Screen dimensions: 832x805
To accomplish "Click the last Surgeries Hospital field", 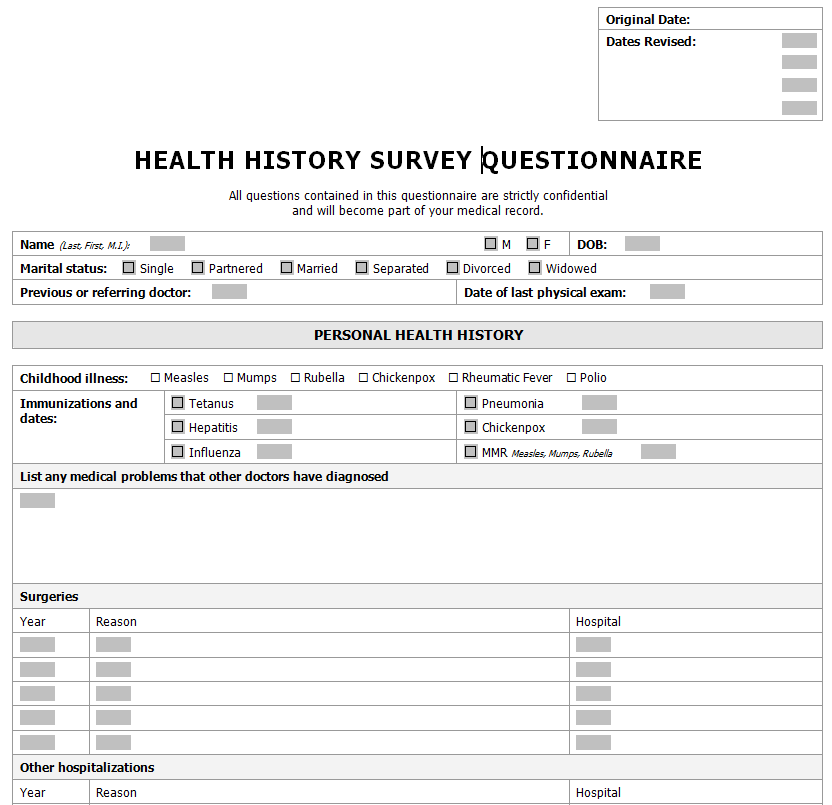I will (593, 742).
